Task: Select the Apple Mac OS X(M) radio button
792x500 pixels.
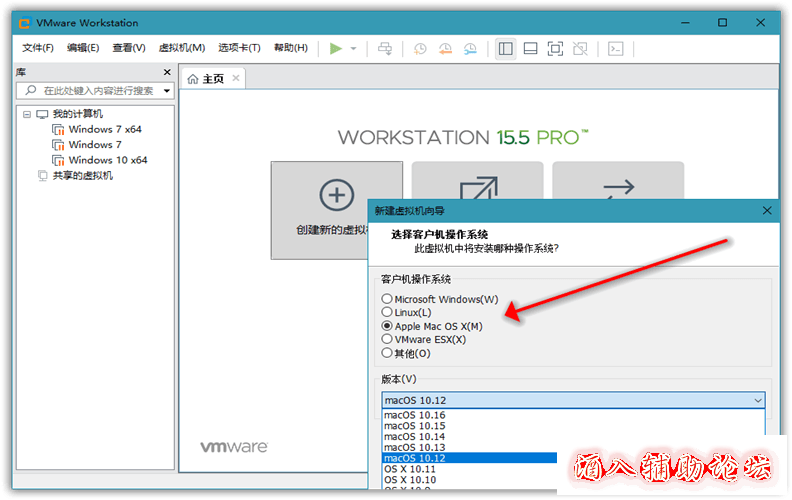Action: click(387, 326)
